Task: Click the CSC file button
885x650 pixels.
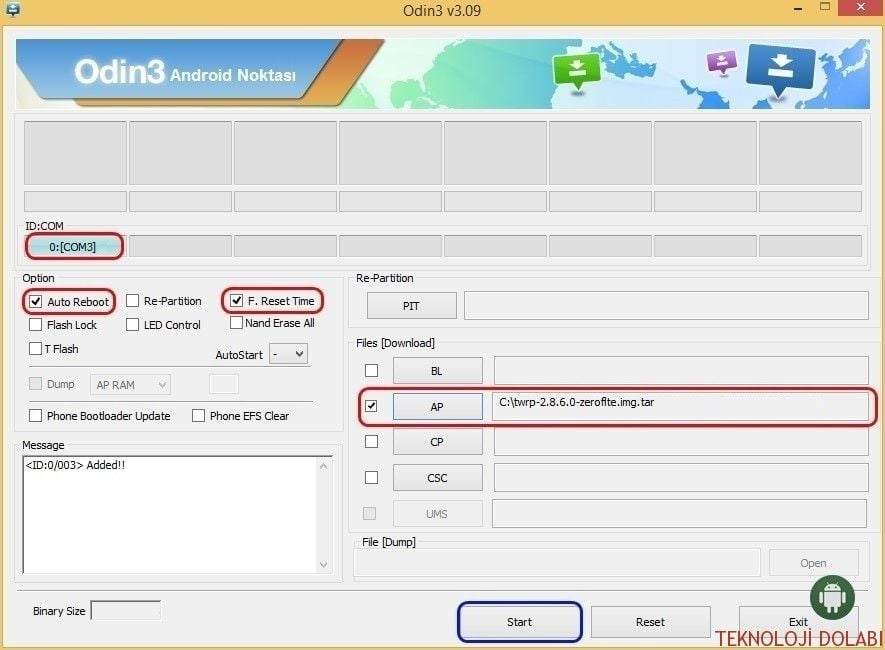Action: 437,478
